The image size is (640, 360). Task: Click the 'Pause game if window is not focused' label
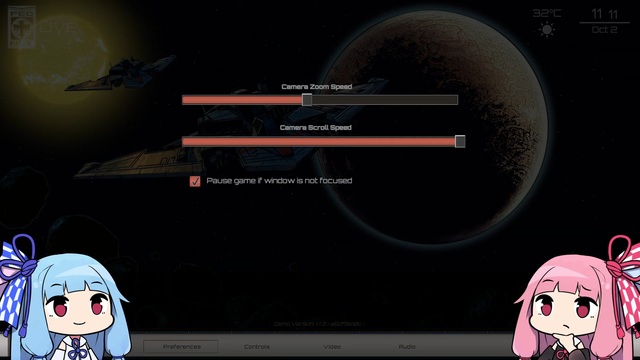pos(279,180)
